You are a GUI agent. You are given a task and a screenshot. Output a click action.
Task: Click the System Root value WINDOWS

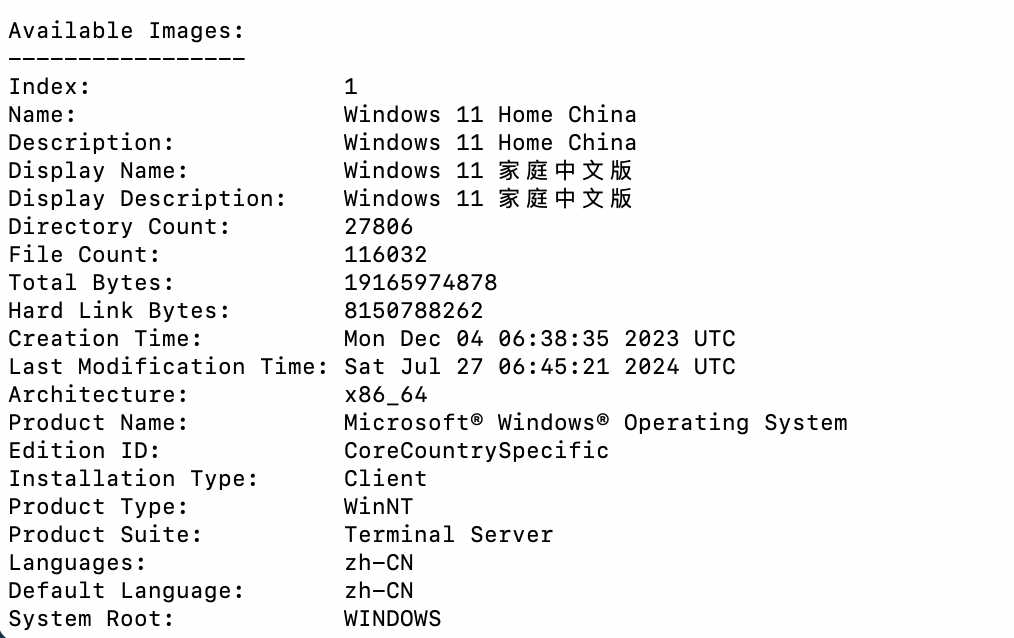pos(393,619)
